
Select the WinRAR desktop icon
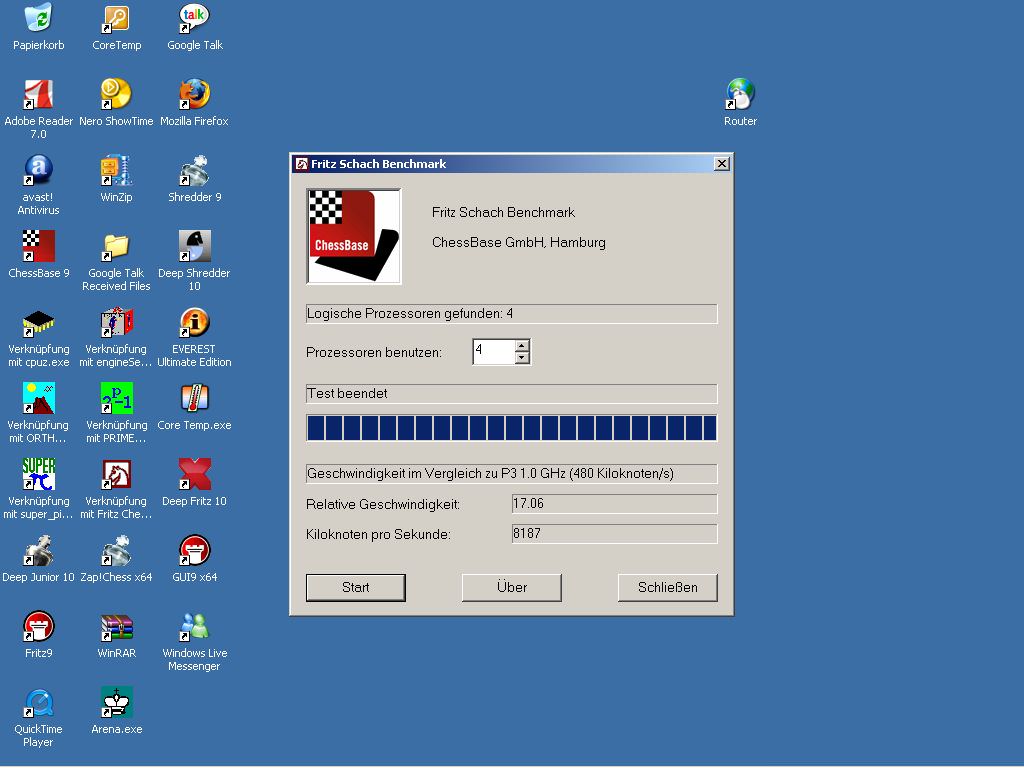point(116,626)
